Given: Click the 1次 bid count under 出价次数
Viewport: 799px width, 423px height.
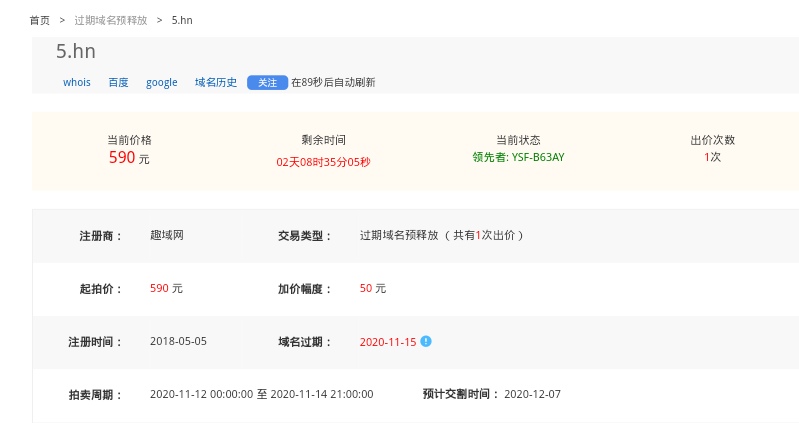Looking at the screenshot, I should (x=712, y=157).
